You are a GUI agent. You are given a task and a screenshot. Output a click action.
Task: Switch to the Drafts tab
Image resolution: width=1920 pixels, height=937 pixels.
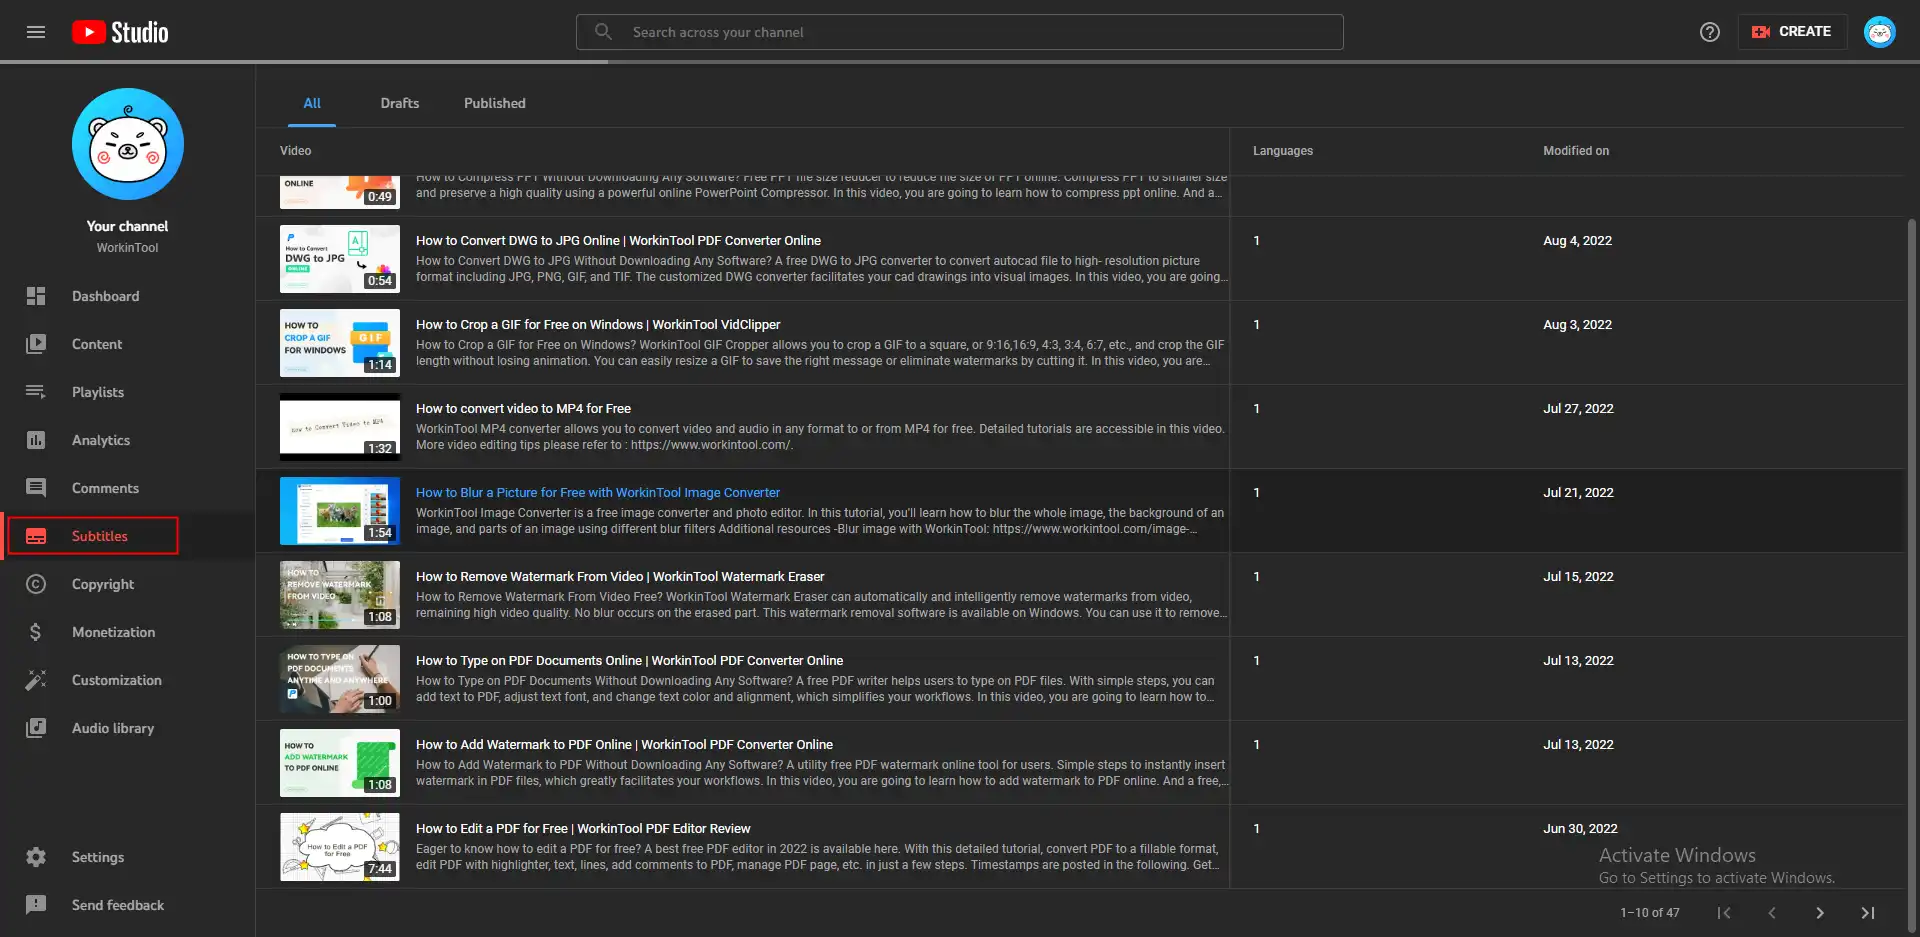pos(400,103)
